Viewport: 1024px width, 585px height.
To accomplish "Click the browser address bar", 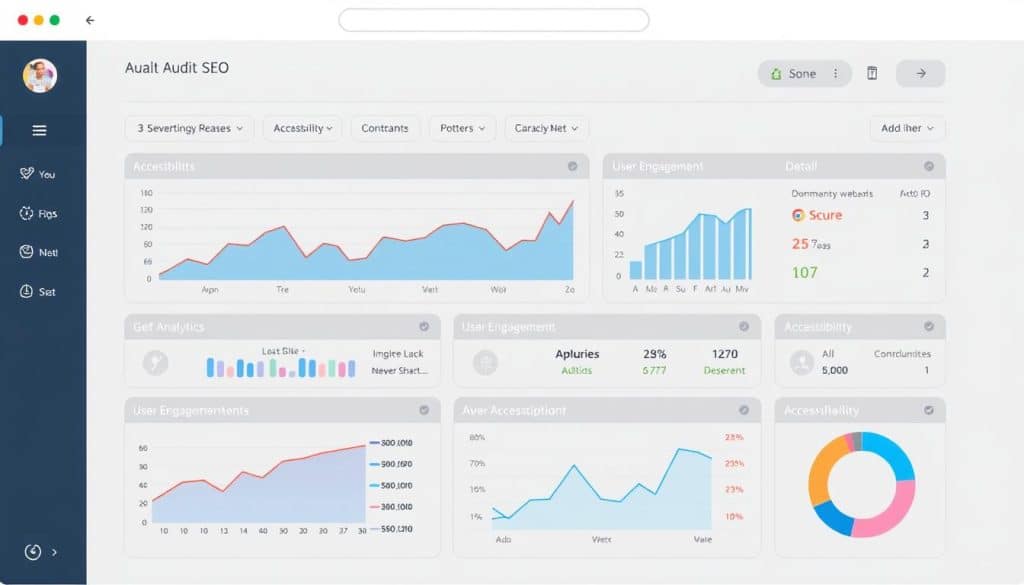I will pos(494,20).
